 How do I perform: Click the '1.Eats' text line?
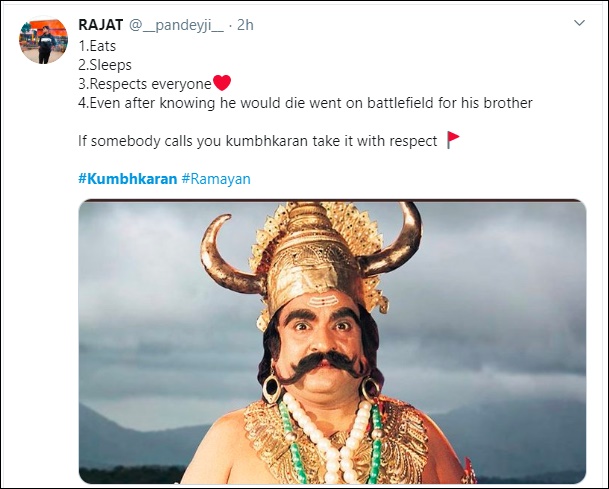[x=97, y=46]
